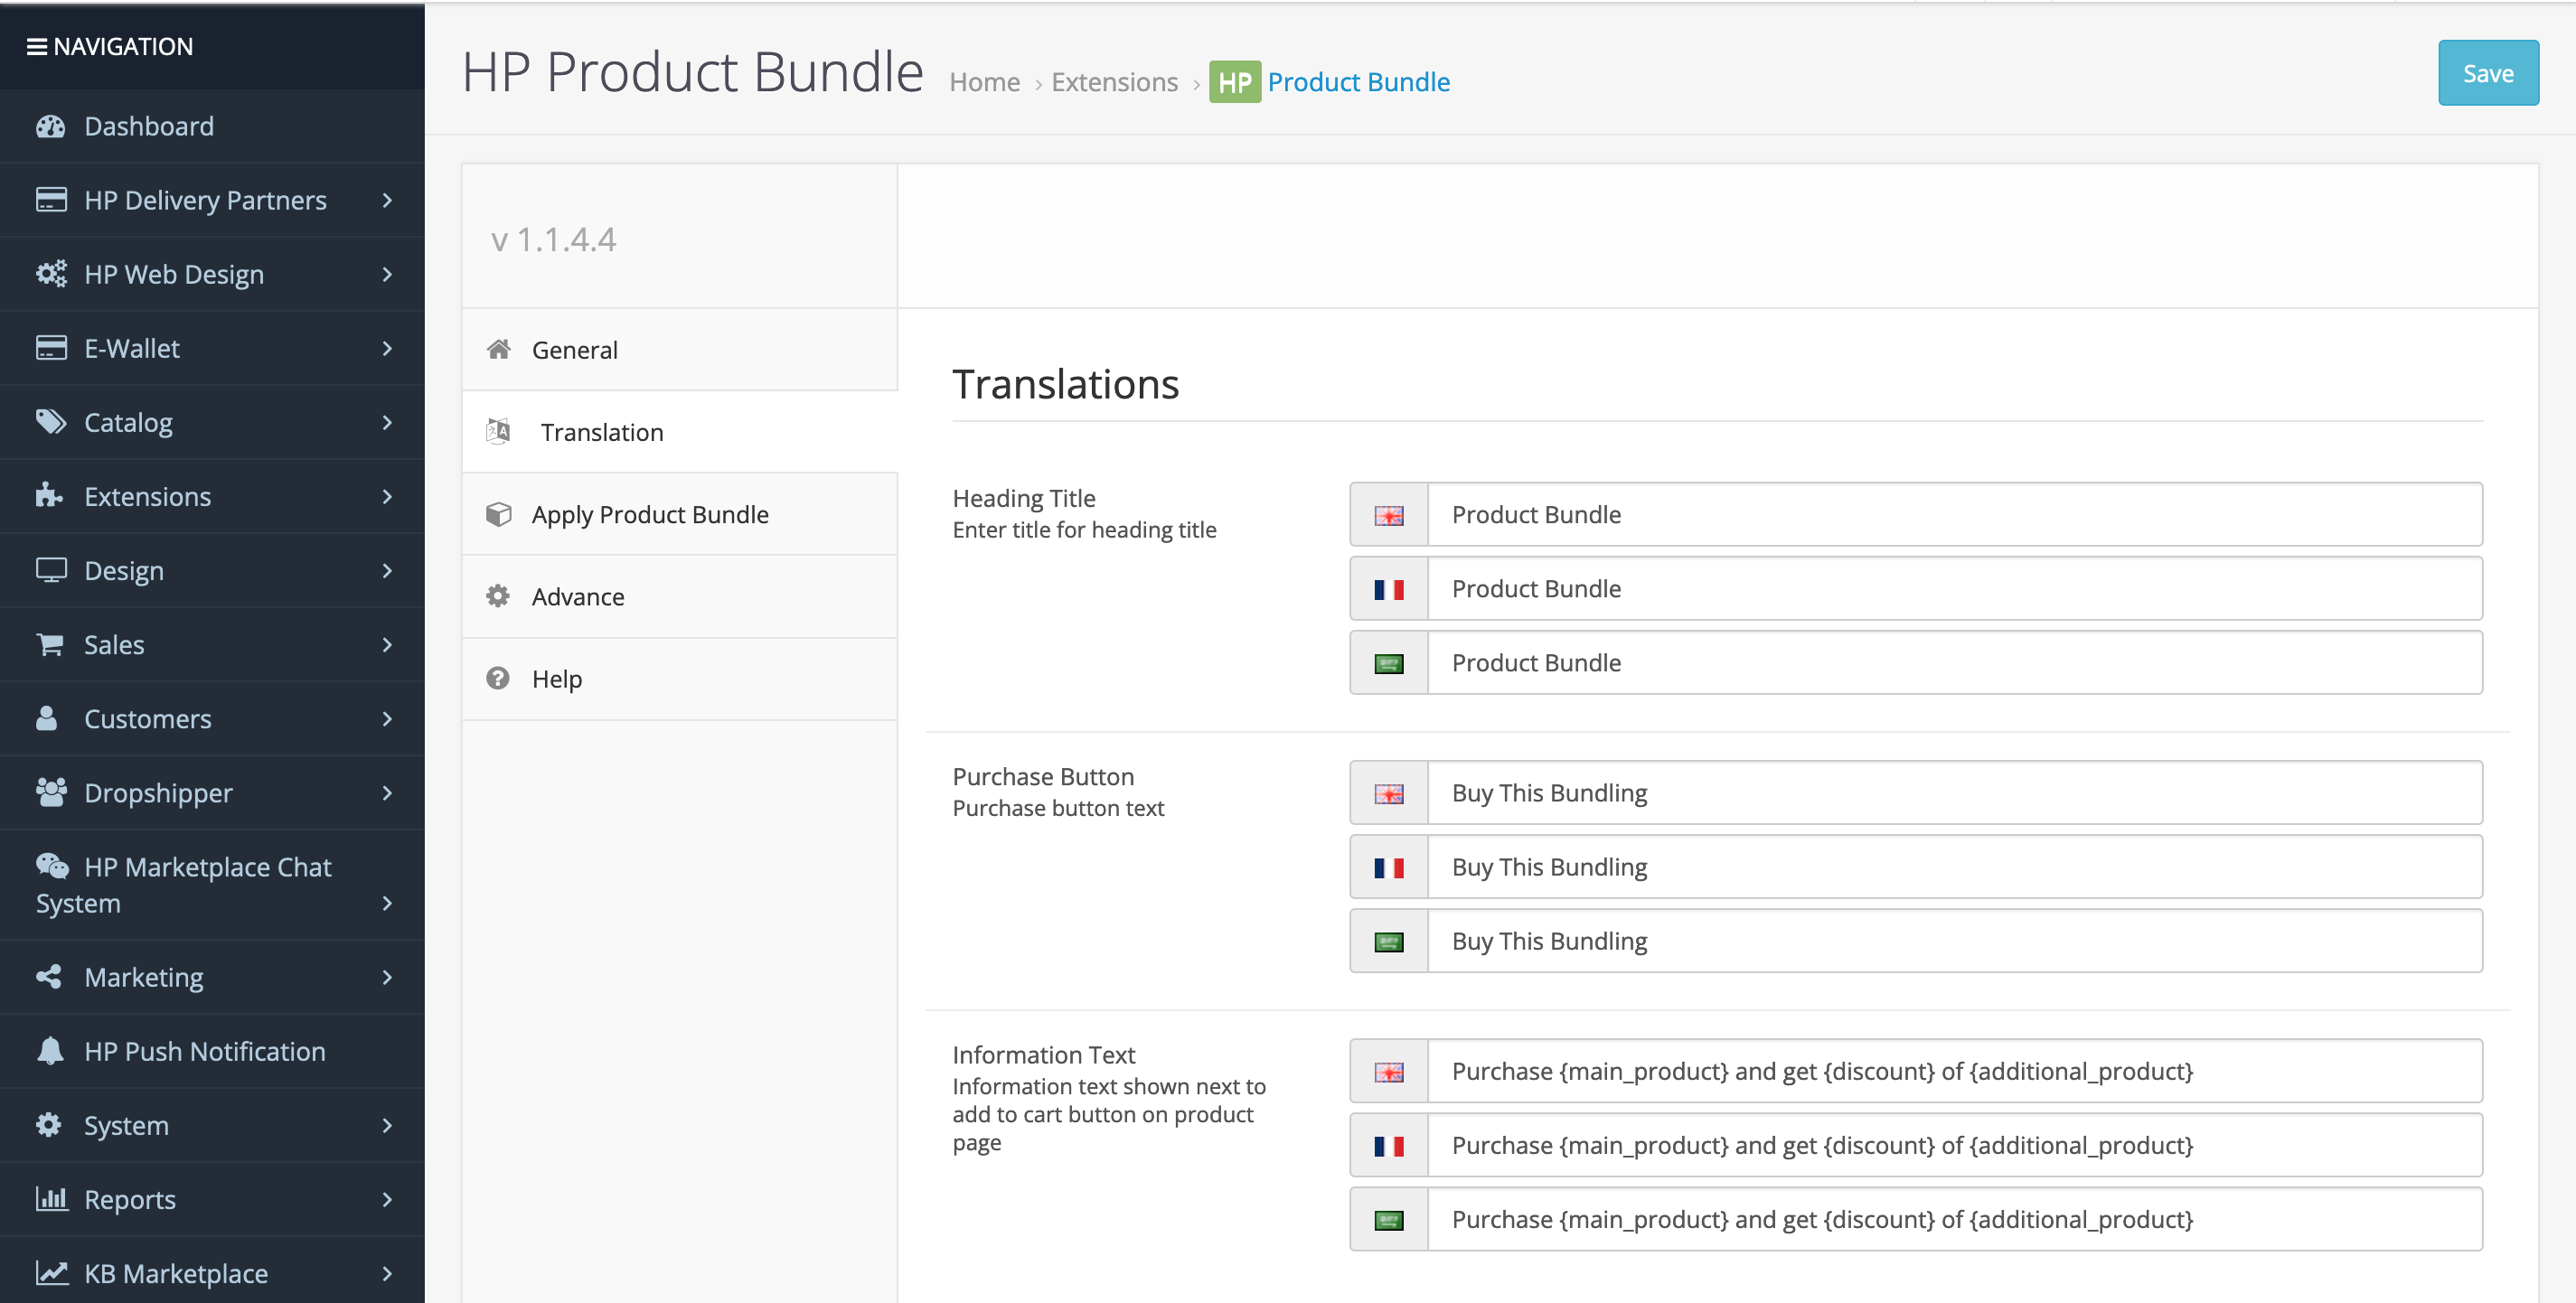Toggle the navigation menu with the hamburger icon
This screenshot has height=1303, width=2576.
point(37,46)
